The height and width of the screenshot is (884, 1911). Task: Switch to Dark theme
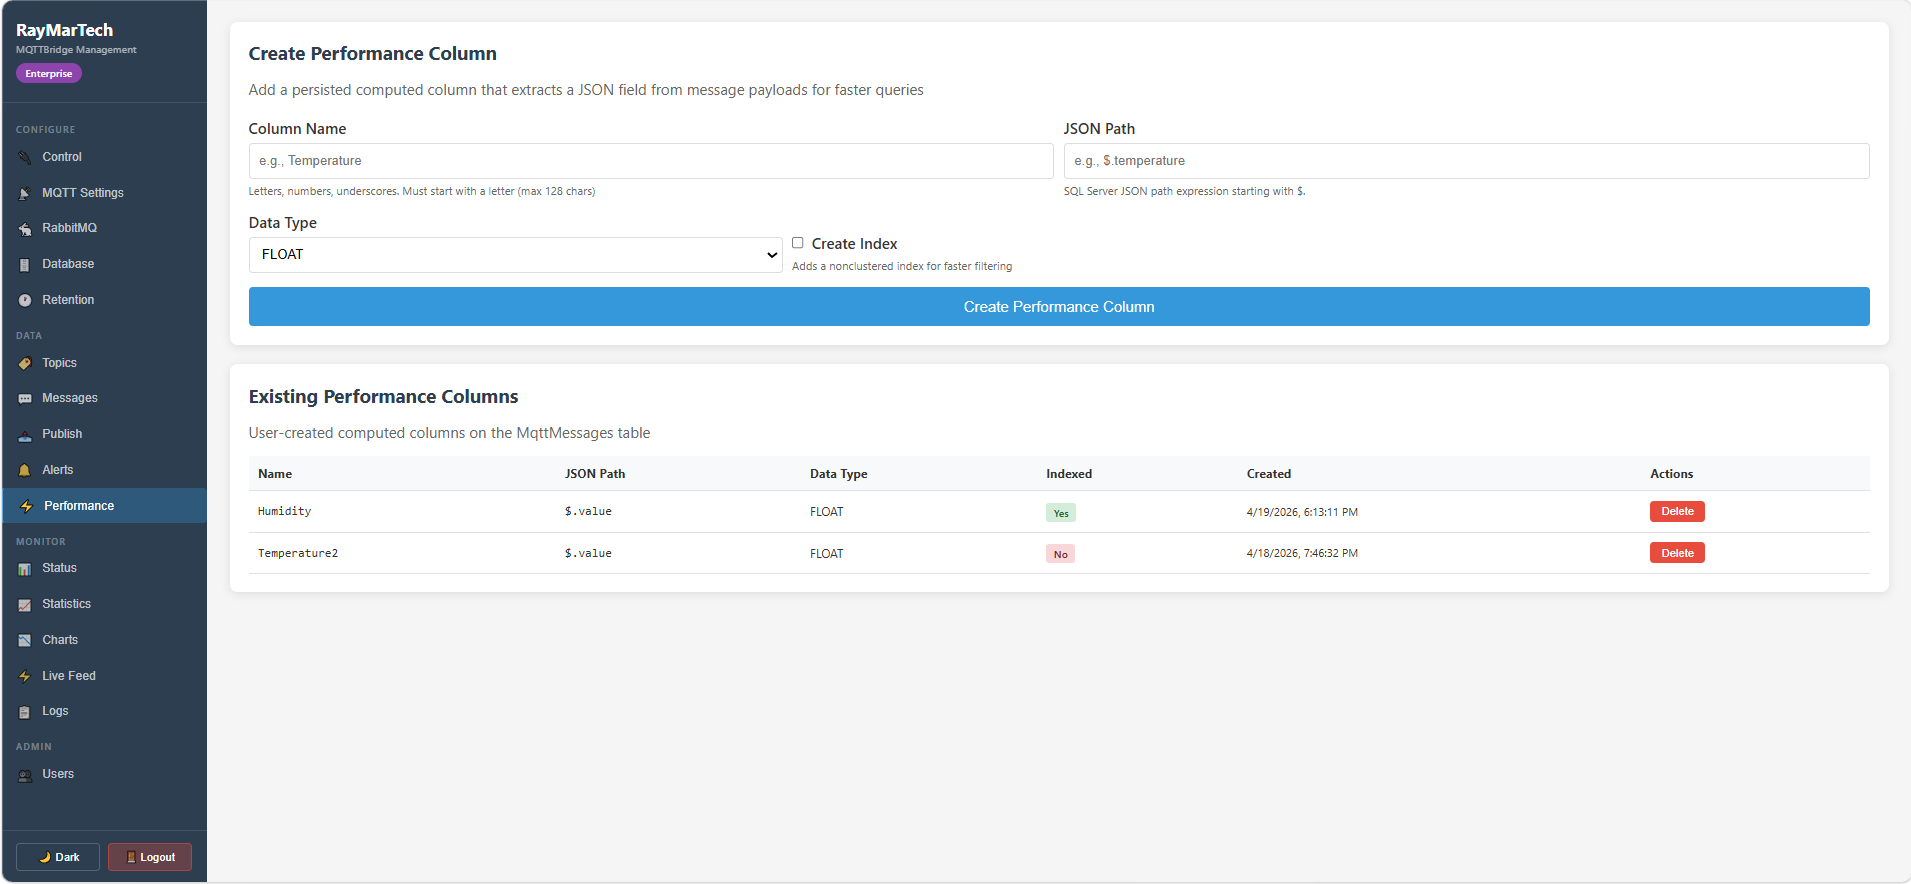(x=58, y=857)
